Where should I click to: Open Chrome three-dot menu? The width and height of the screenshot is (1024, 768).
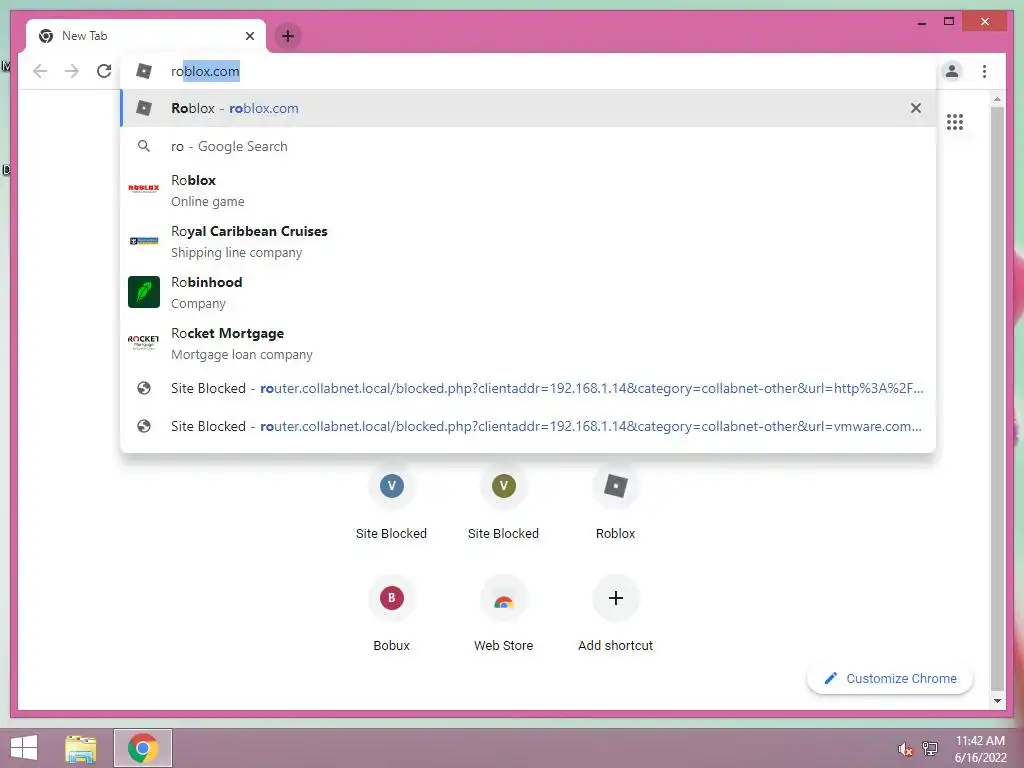[x=984, y=71]
